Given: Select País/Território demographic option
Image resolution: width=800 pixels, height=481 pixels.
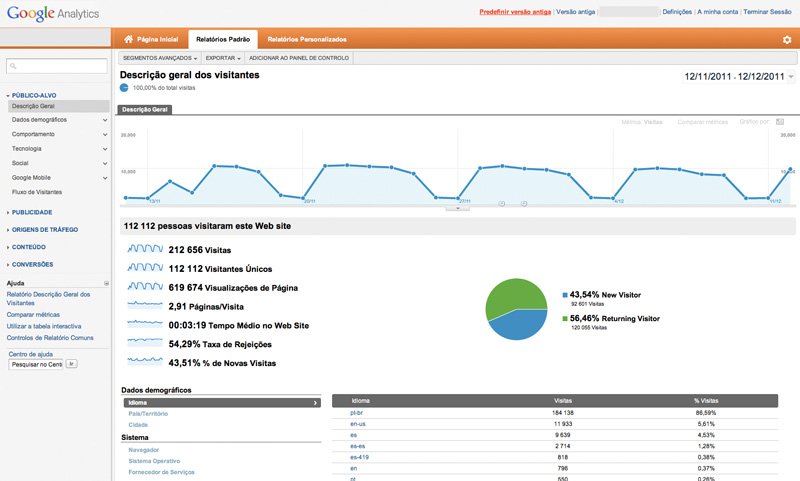Looking at the screenshot, I should coord(148,413).
